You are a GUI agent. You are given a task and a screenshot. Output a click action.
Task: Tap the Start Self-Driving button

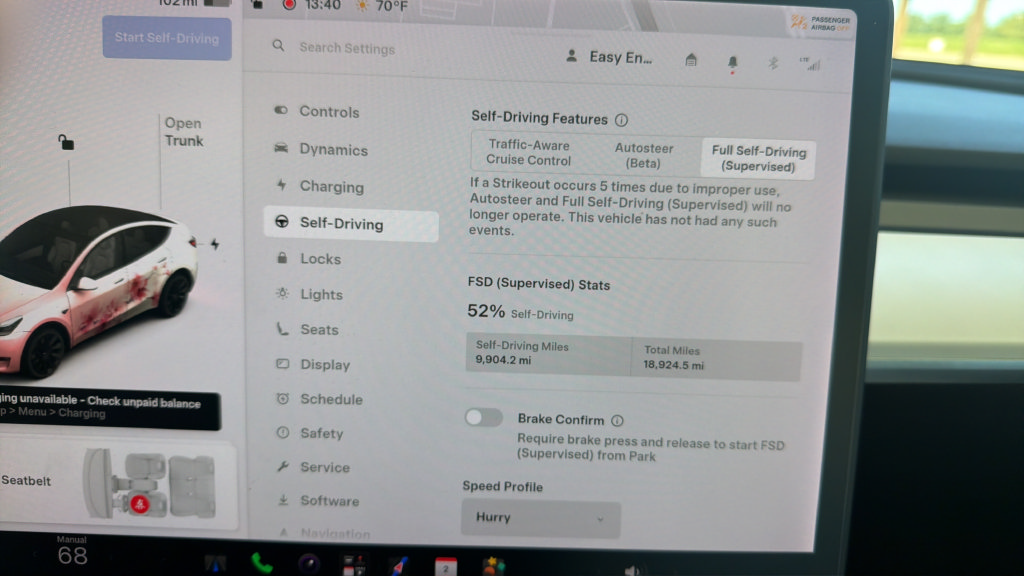click(x=167, y=38)
